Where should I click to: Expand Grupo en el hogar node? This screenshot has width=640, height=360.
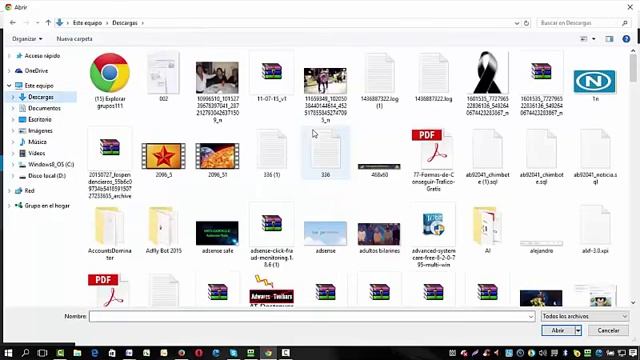click(9, 206)
